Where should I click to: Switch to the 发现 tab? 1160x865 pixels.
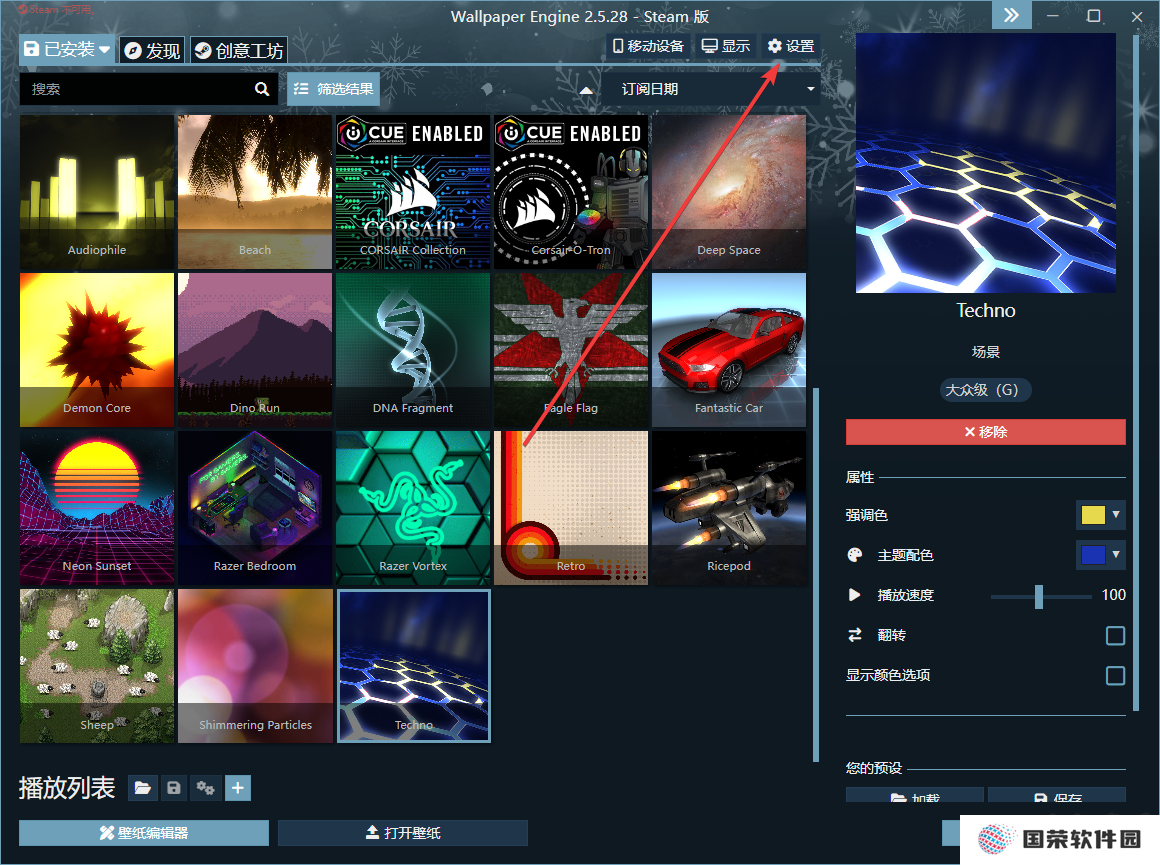[x=152, y=50]
